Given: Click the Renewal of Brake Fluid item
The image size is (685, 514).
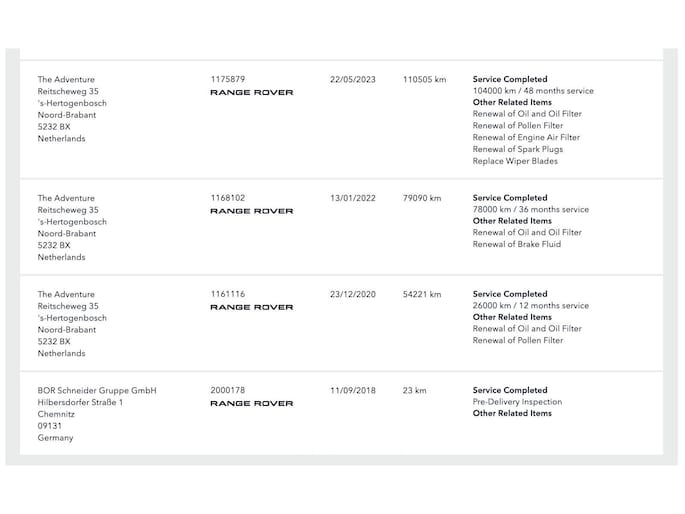Looking at the screenshot, I should pyautogui.click(x=517, y=244).
